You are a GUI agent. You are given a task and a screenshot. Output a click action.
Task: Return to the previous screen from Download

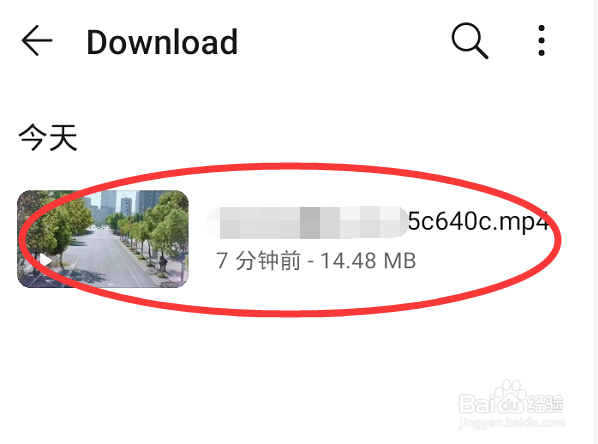click(x=37, y=41)
